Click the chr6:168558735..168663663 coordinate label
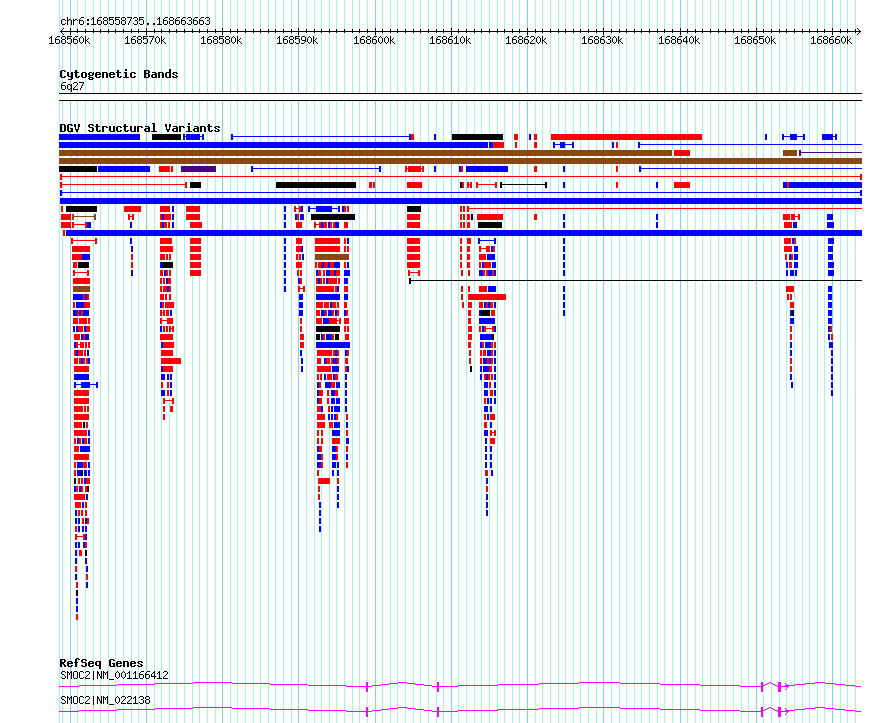The image size is (890, 723). 135,22
